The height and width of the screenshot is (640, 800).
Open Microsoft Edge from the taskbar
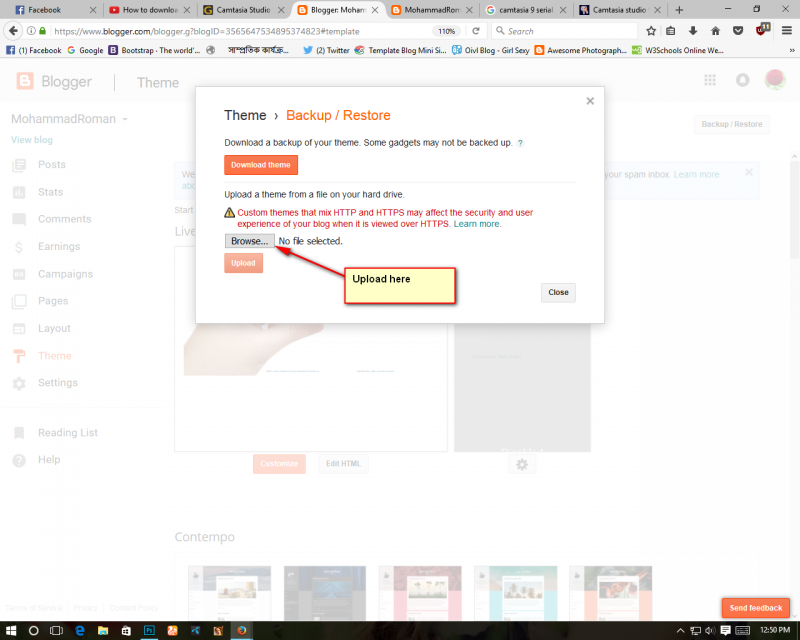coord(80,631)
